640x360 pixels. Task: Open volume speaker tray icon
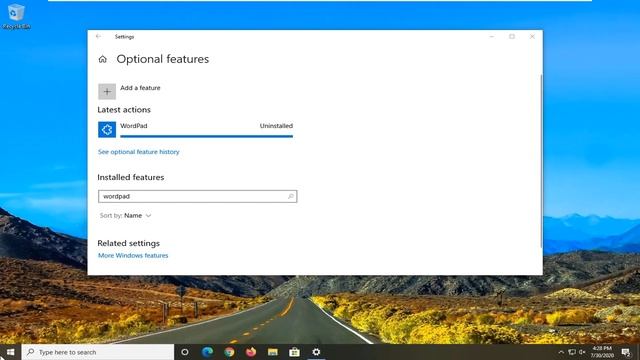582,352
